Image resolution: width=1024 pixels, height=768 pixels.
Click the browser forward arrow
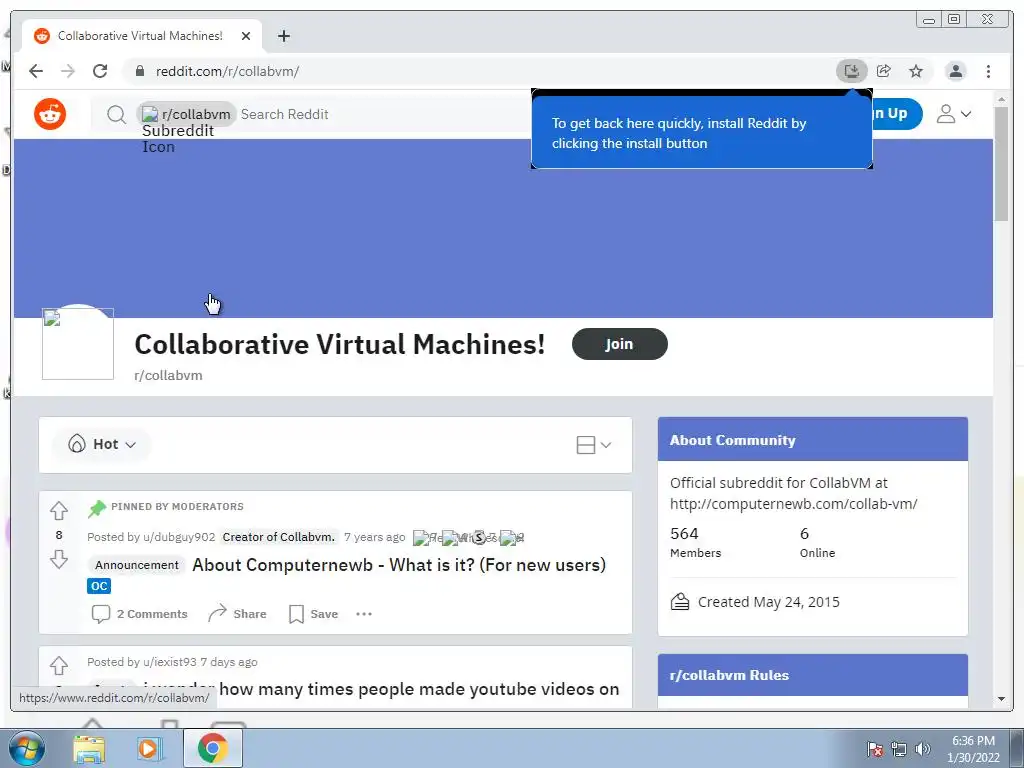(68, 71)
